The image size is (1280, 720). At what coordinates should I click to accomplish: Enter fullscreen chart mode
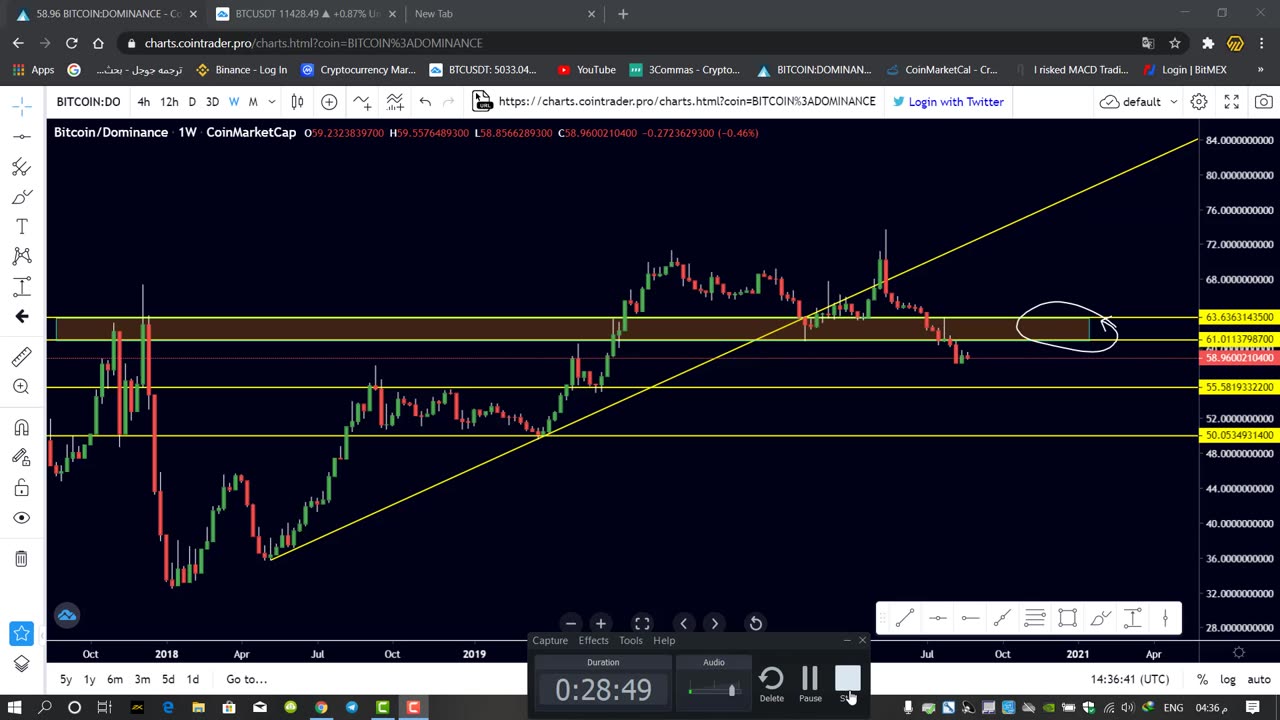click(1231, 102)
